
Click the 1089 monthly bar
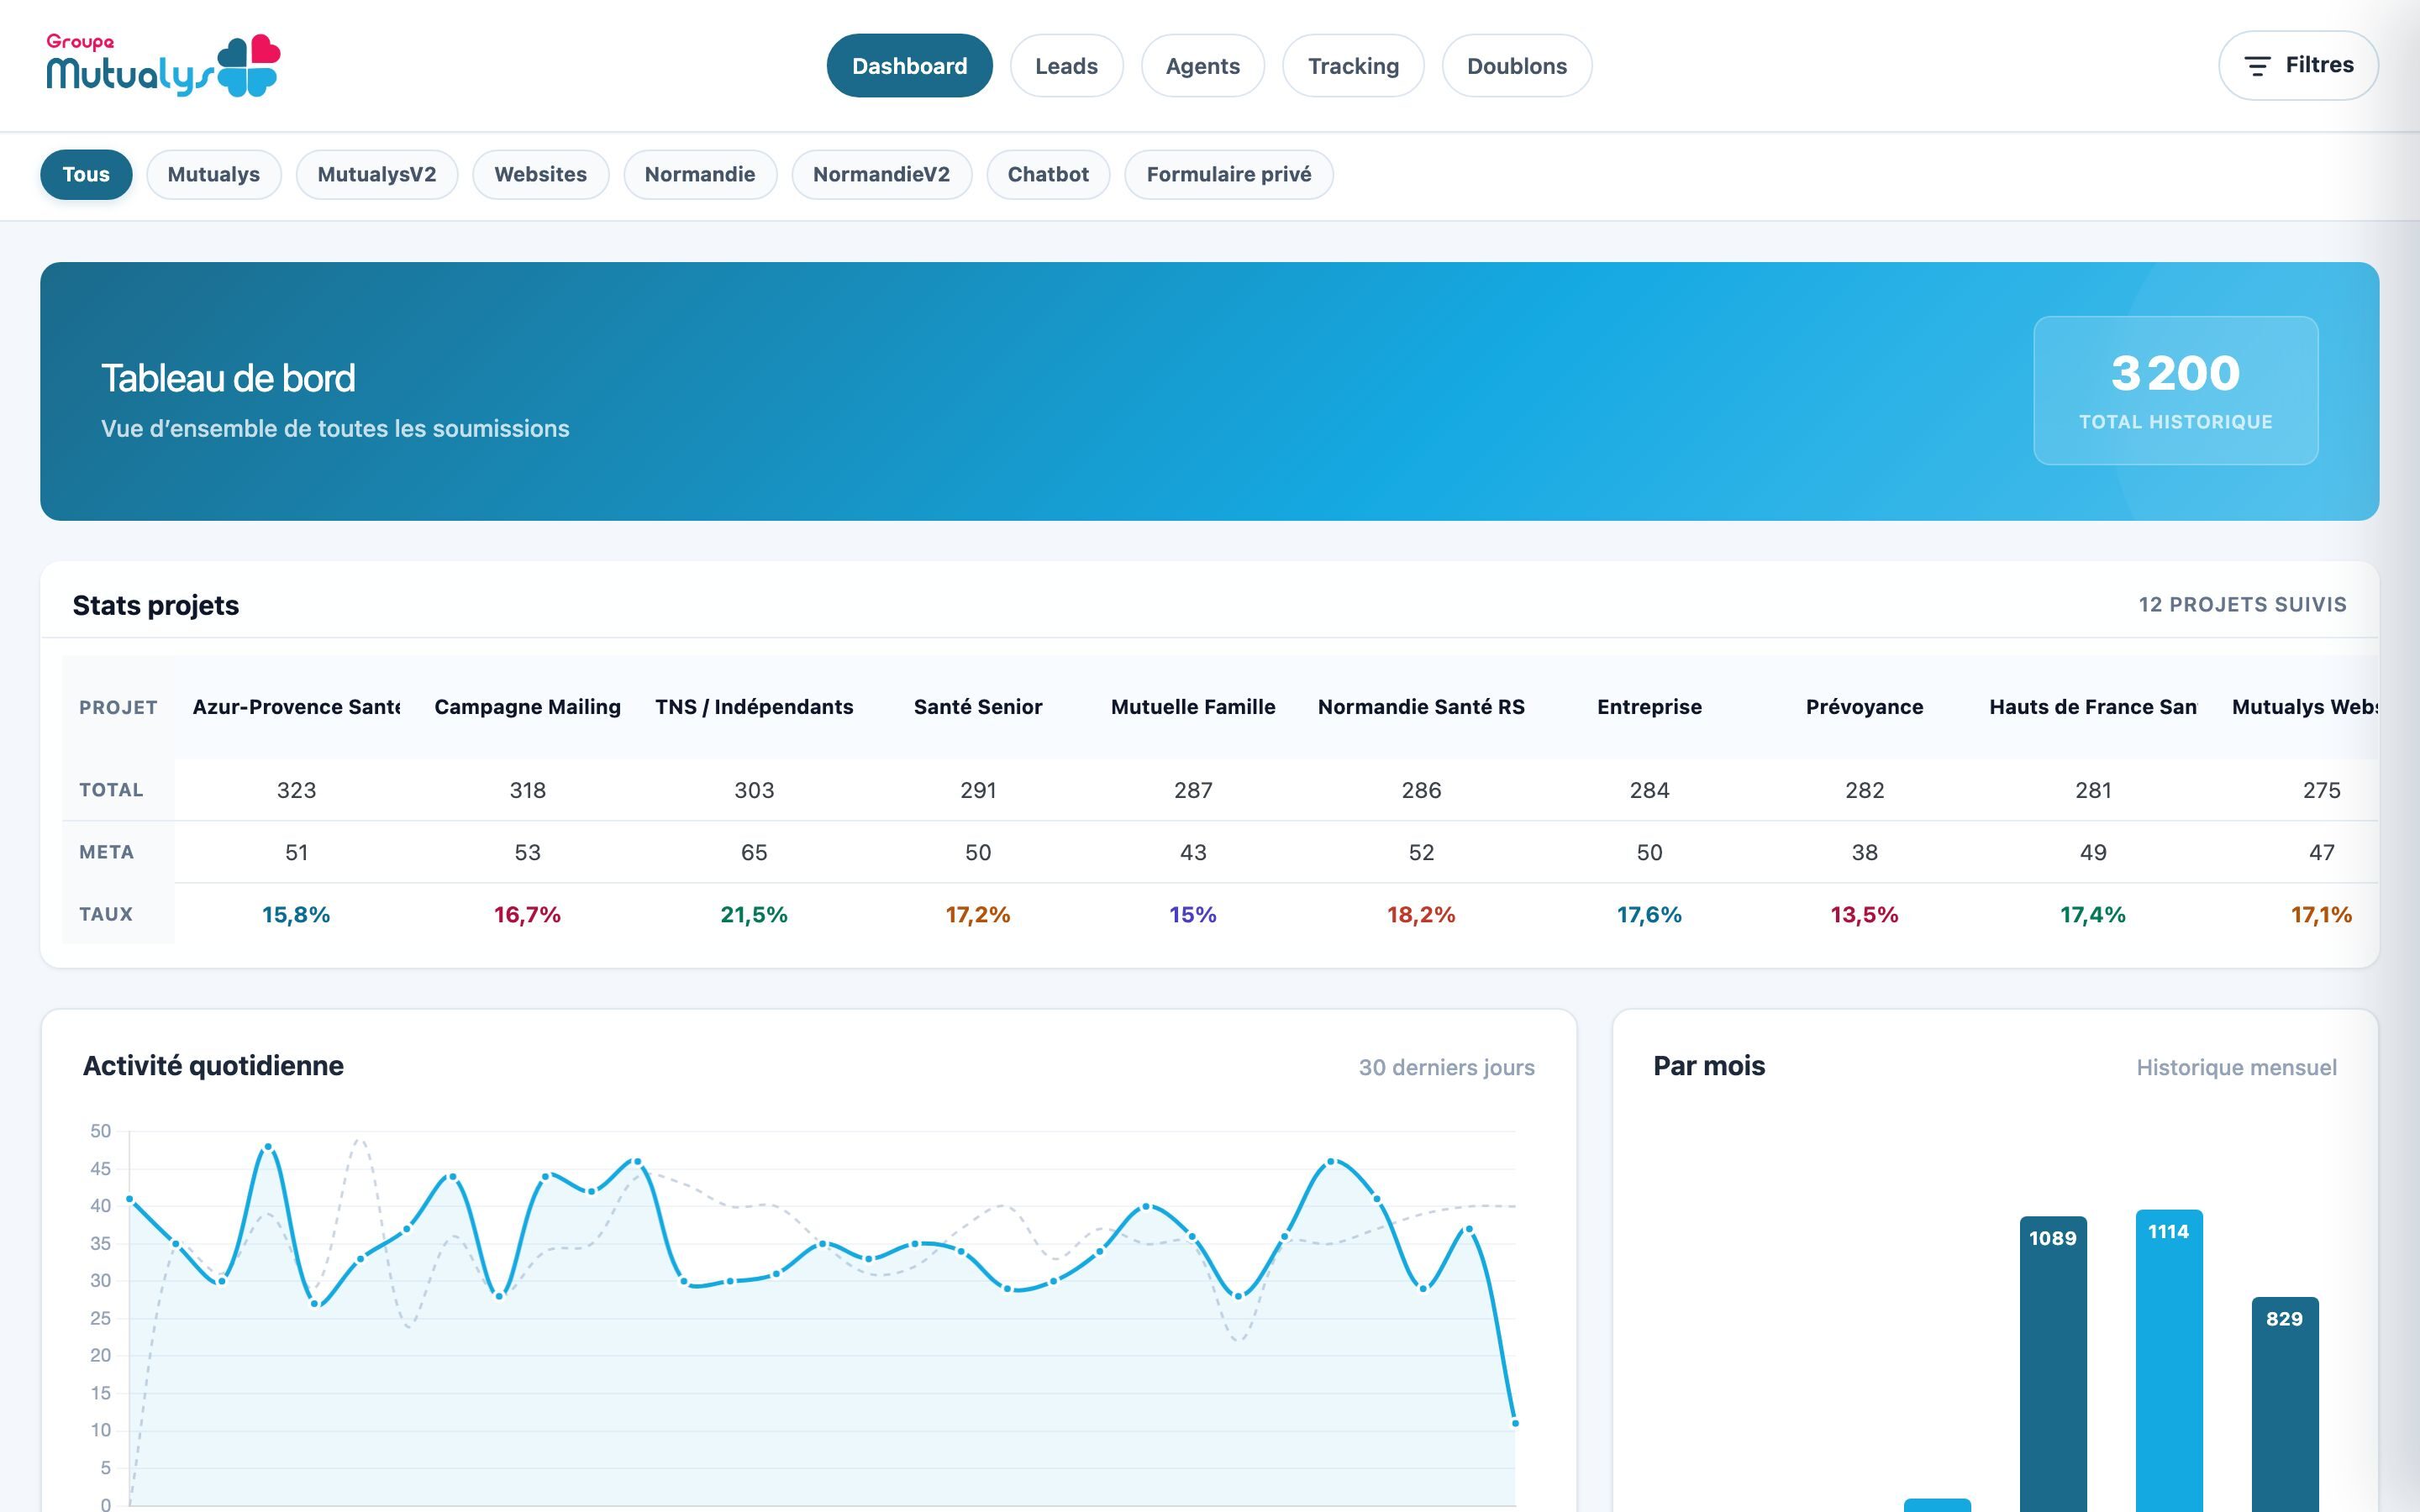[x=2053, y=1364]
